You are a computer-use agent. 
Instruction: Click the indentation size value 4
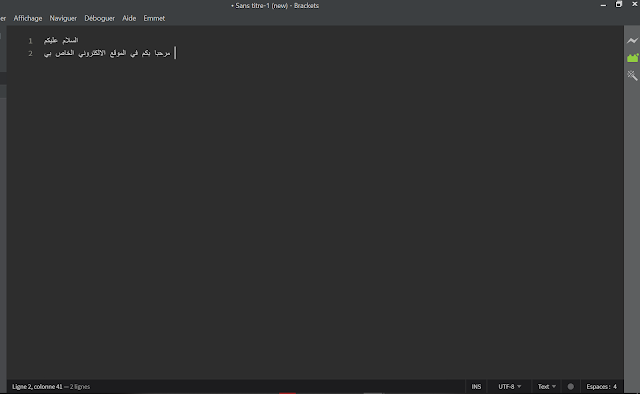click(615, 386)
